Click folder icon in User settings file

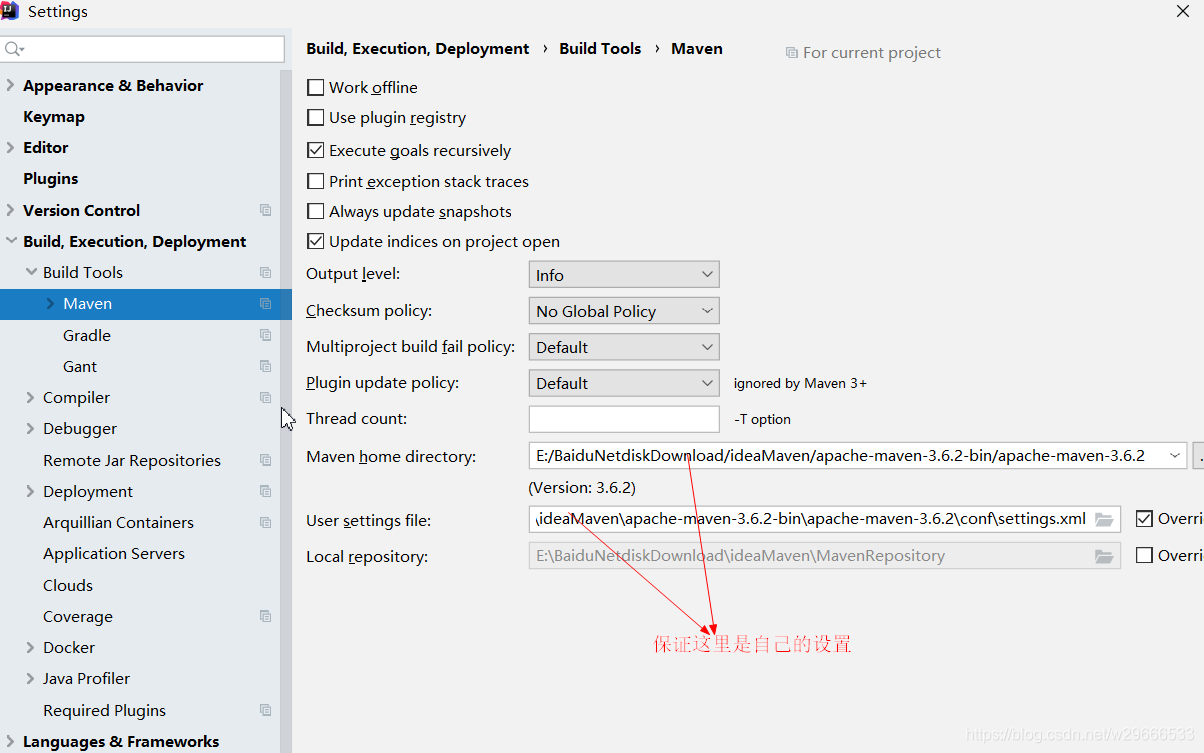(x=1104, y=519)
